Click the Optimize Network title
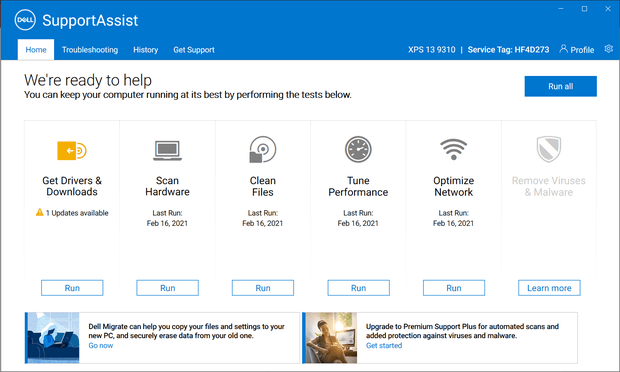 (454, 186)
